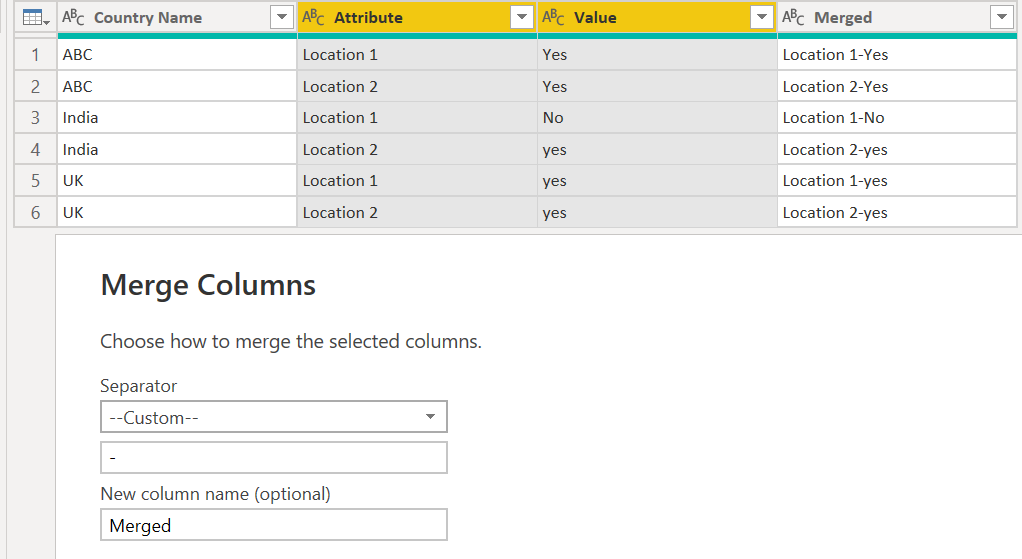The width and height of the screenshot is (1022, 559).
Task: Click the custom separator text field
Action: click(274, 457)
